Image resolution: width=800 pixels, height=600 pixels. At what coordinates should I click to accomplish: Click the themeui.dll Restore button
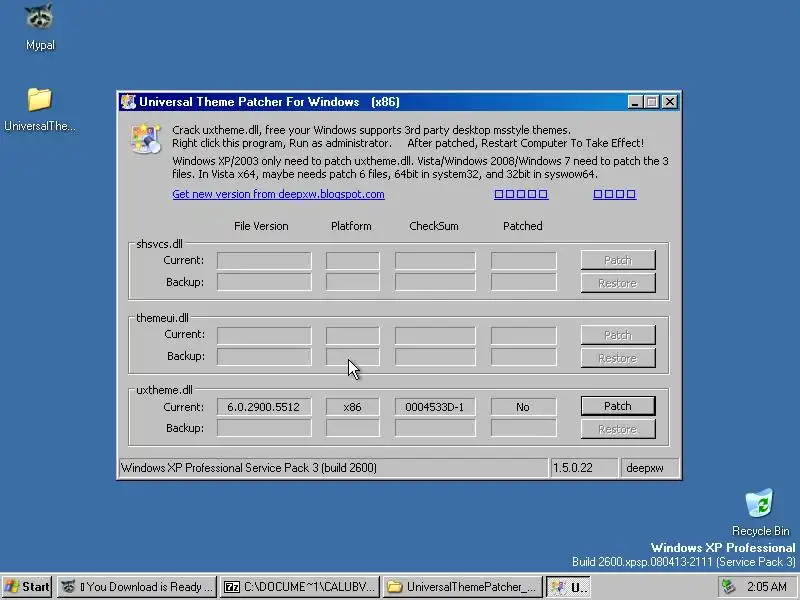[618, 358]
